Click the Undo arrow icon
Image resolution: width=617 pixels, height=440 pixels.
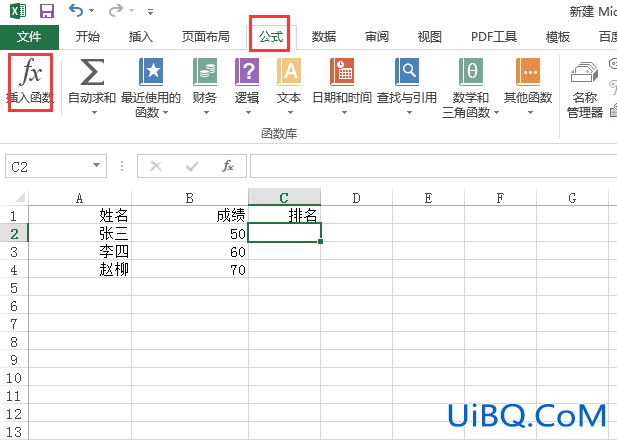[76, 11]
